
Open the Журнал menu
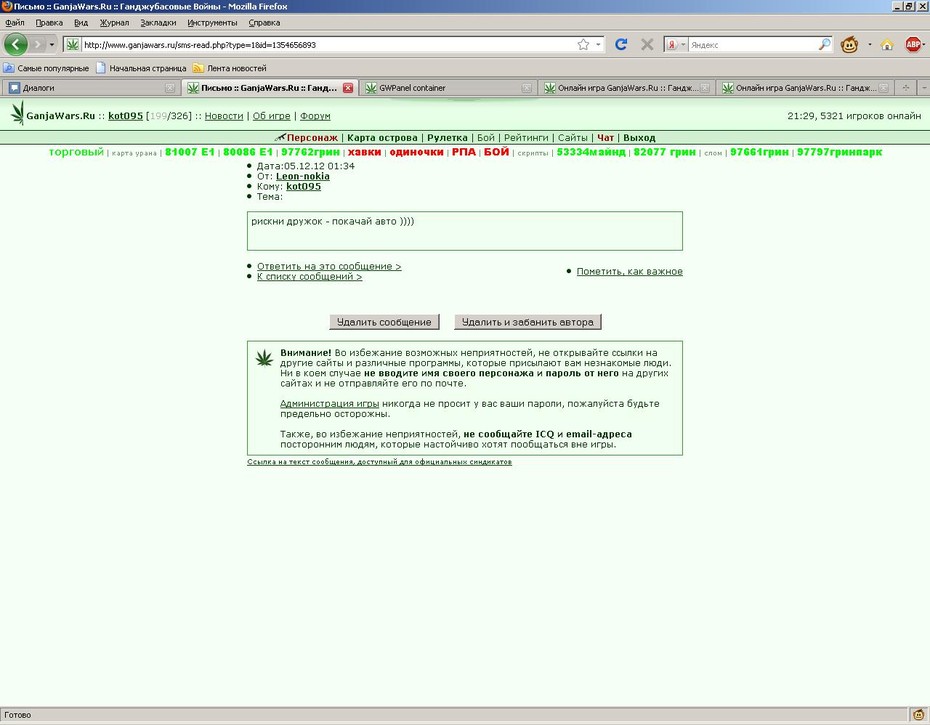tap(114, 23)
